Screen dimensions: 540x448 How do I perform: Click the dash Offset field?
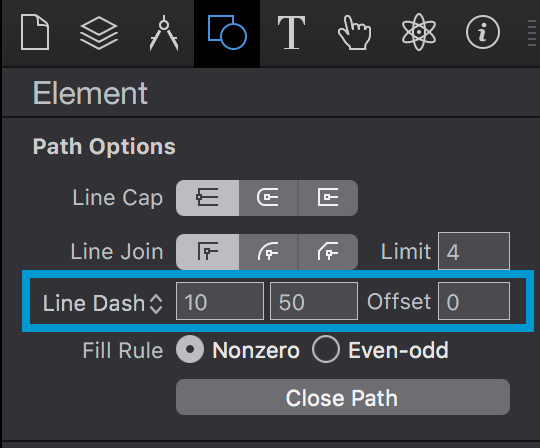tap(474, 301)
